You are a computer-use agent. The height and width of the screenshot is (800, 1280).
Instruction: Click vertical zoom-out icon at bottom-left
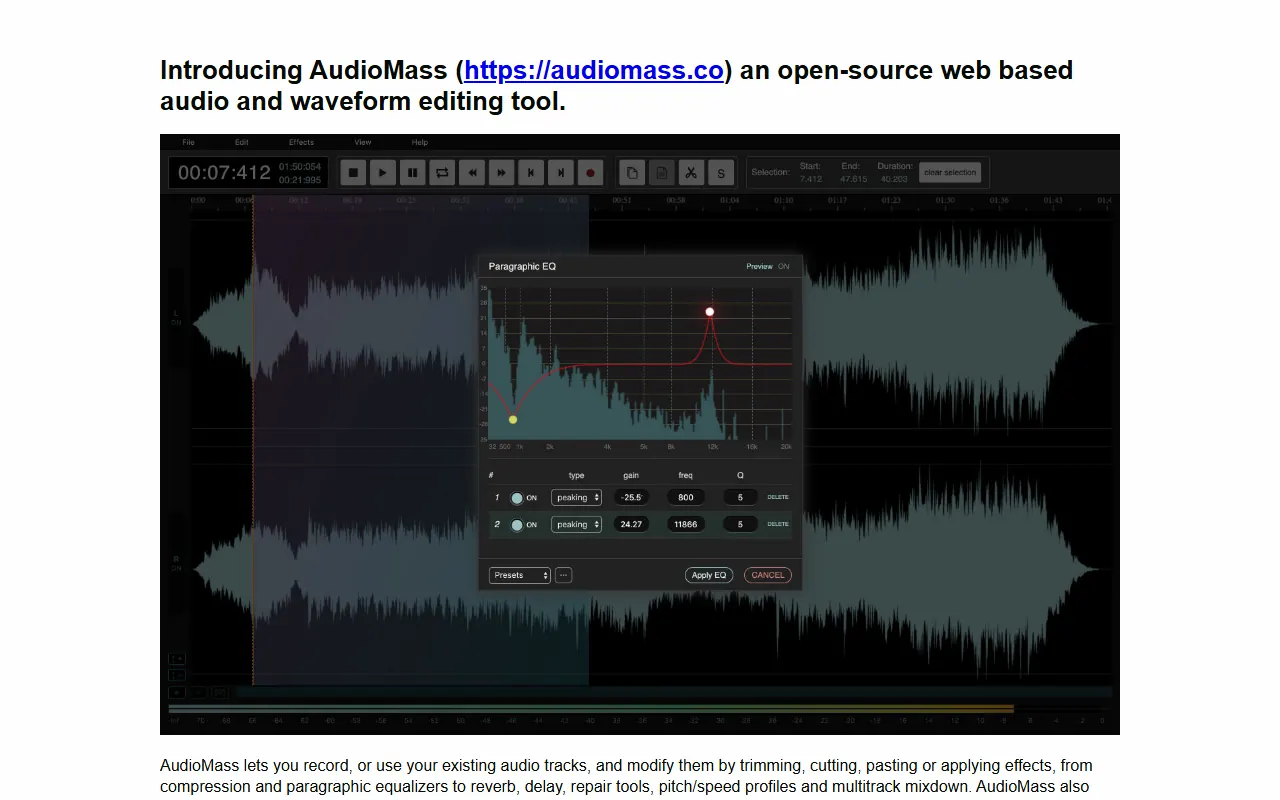click(x=177, y=675)
